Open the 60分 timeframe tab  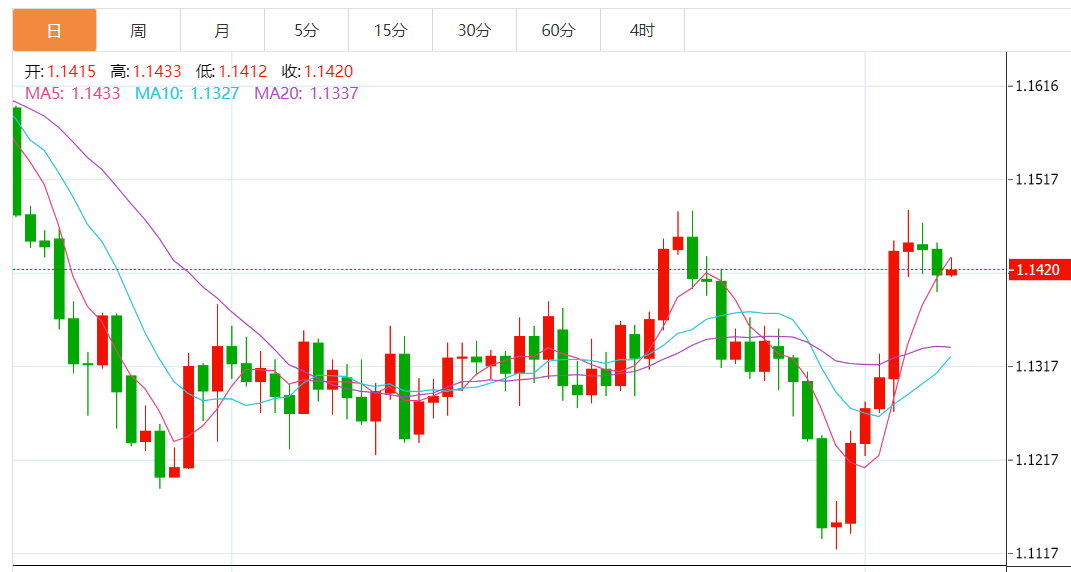(559, 30)
